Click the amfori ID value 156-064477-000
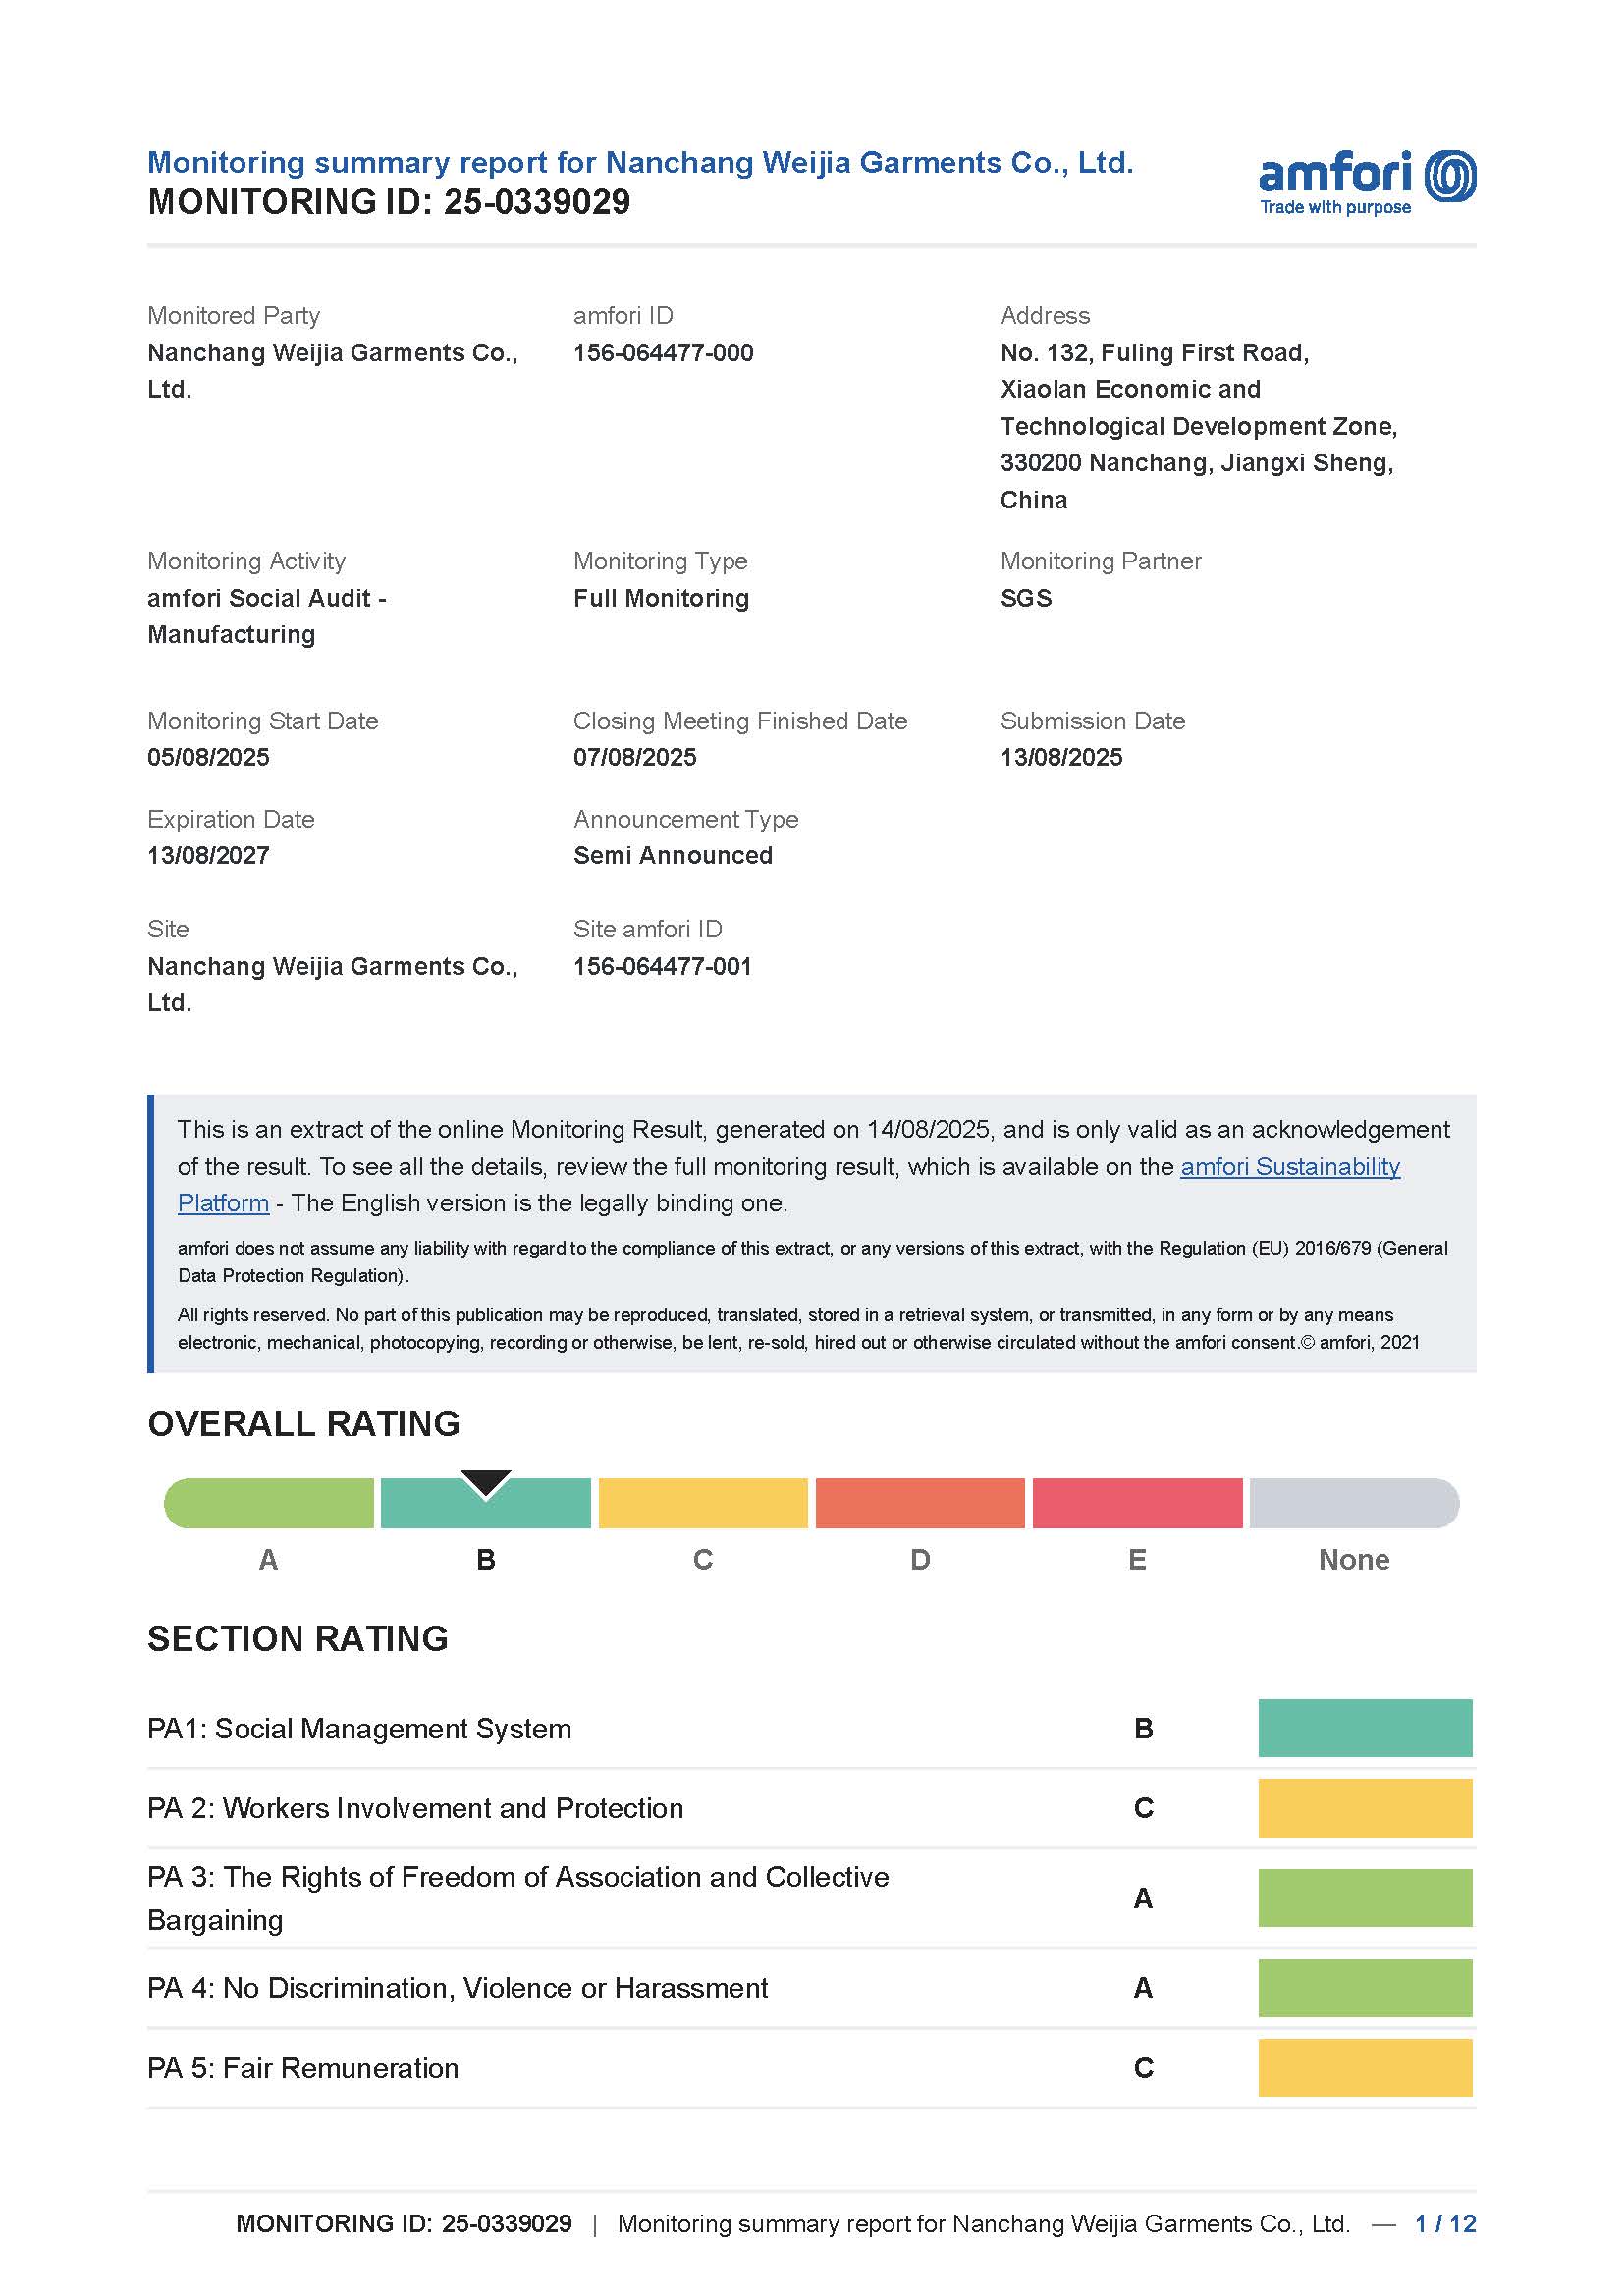Image resolution: width=1624 pixels, height=2296 pixels. click(x=663, y=353)
